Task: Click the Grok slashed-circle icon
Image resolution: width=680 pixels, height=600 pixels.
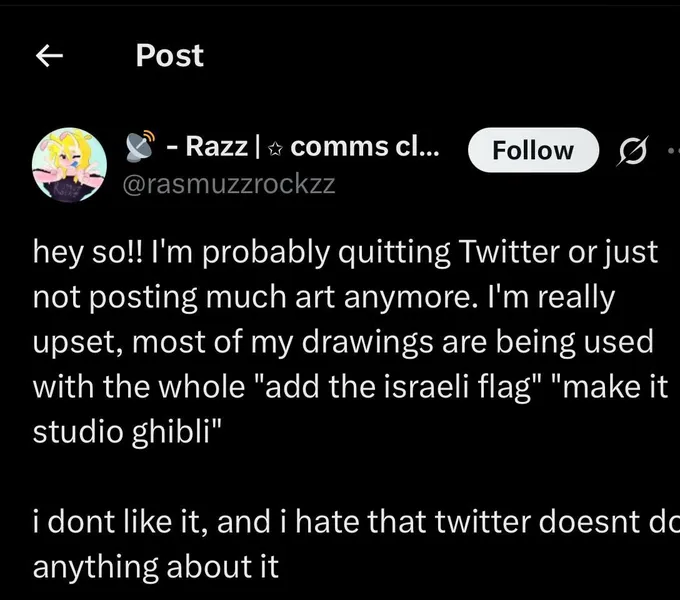Action: (632, 150)
